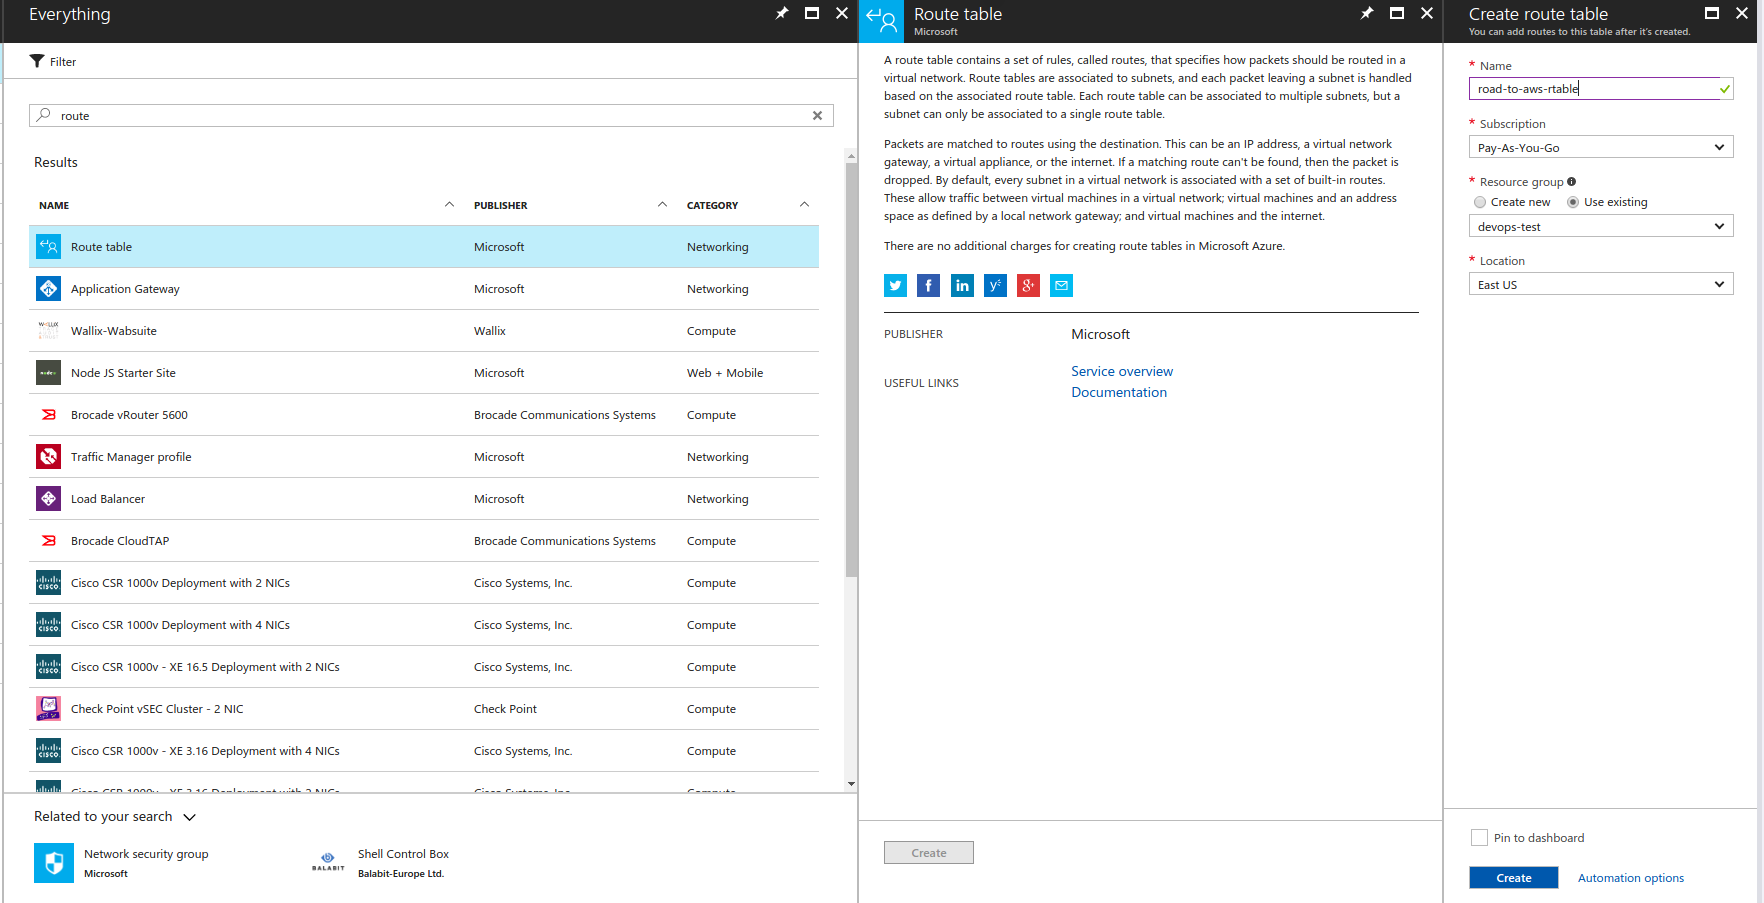Pin the Route table blade

1367,13
